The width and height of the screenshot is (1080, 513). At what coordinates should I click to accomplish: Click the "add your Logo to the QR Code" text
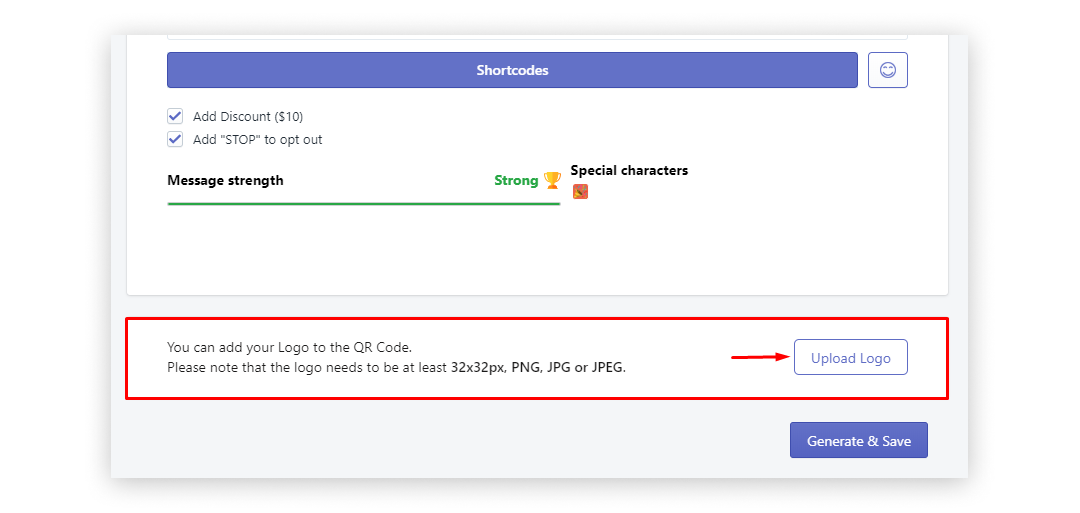coord(289,347)
